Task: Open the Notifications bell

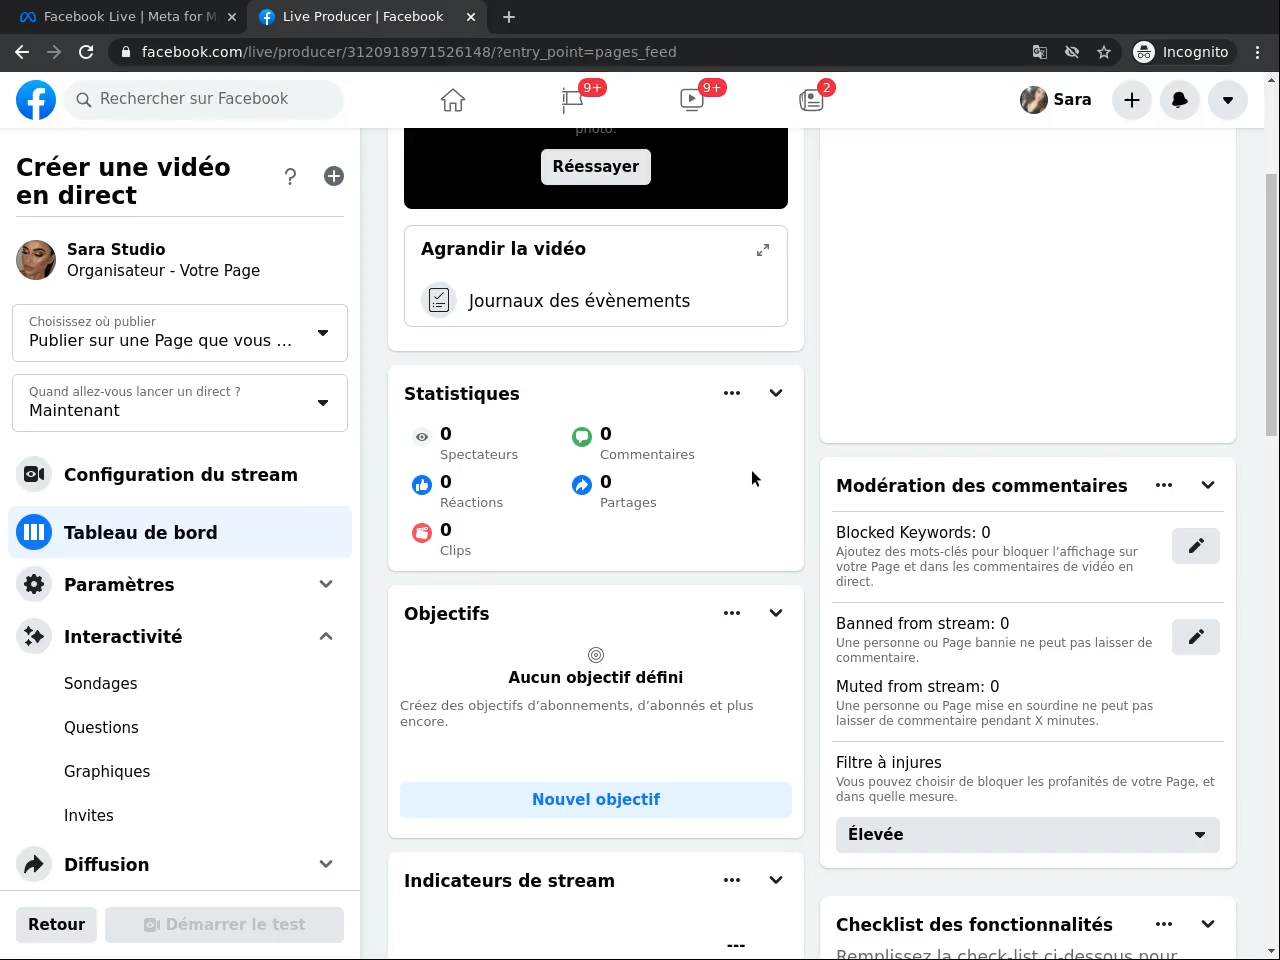Action: click(x=1180, y=100)
